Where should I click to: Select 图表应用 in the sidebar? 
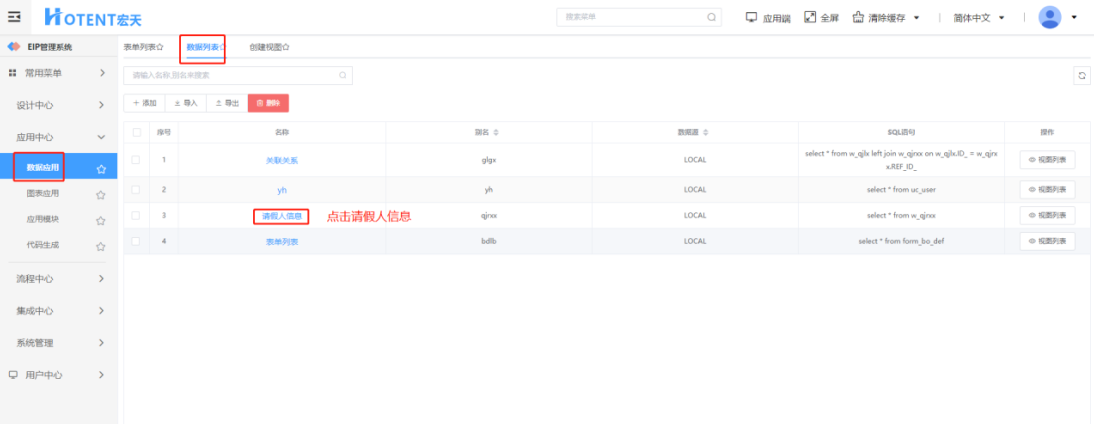click(x=43, y=193)
